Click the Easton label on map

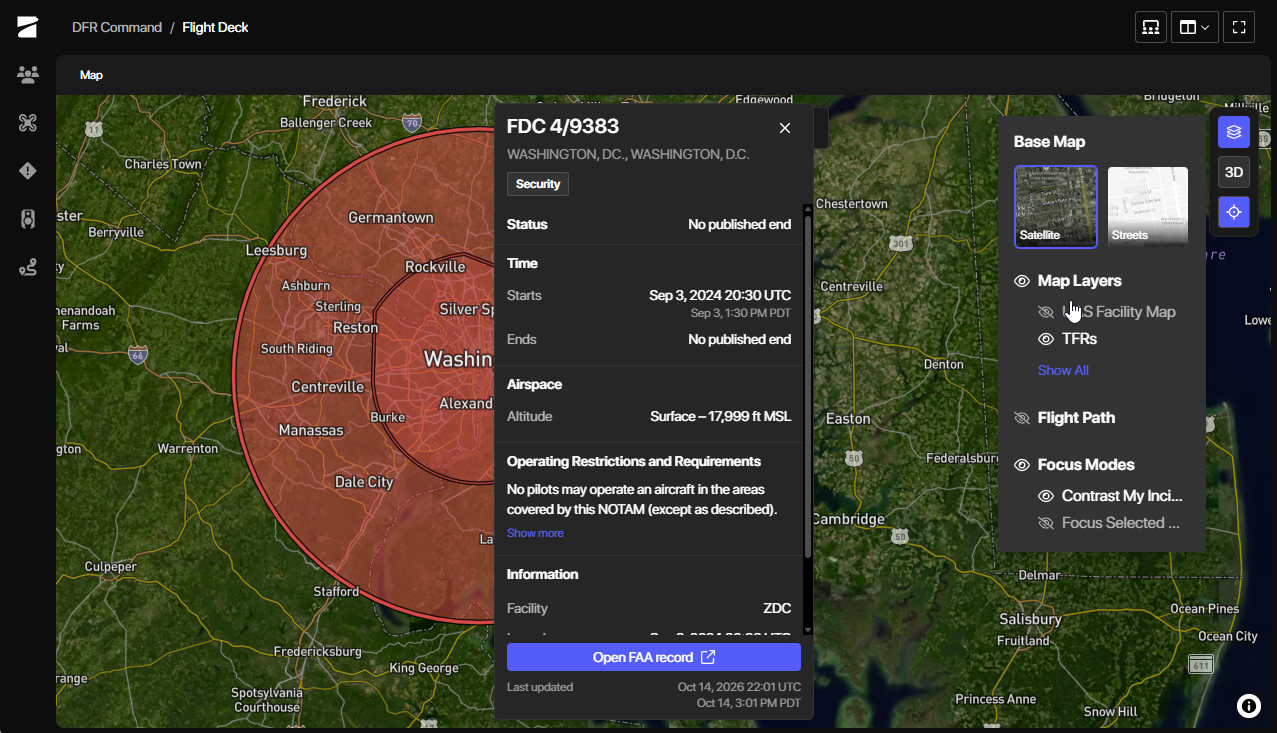(x=848, y=418)
